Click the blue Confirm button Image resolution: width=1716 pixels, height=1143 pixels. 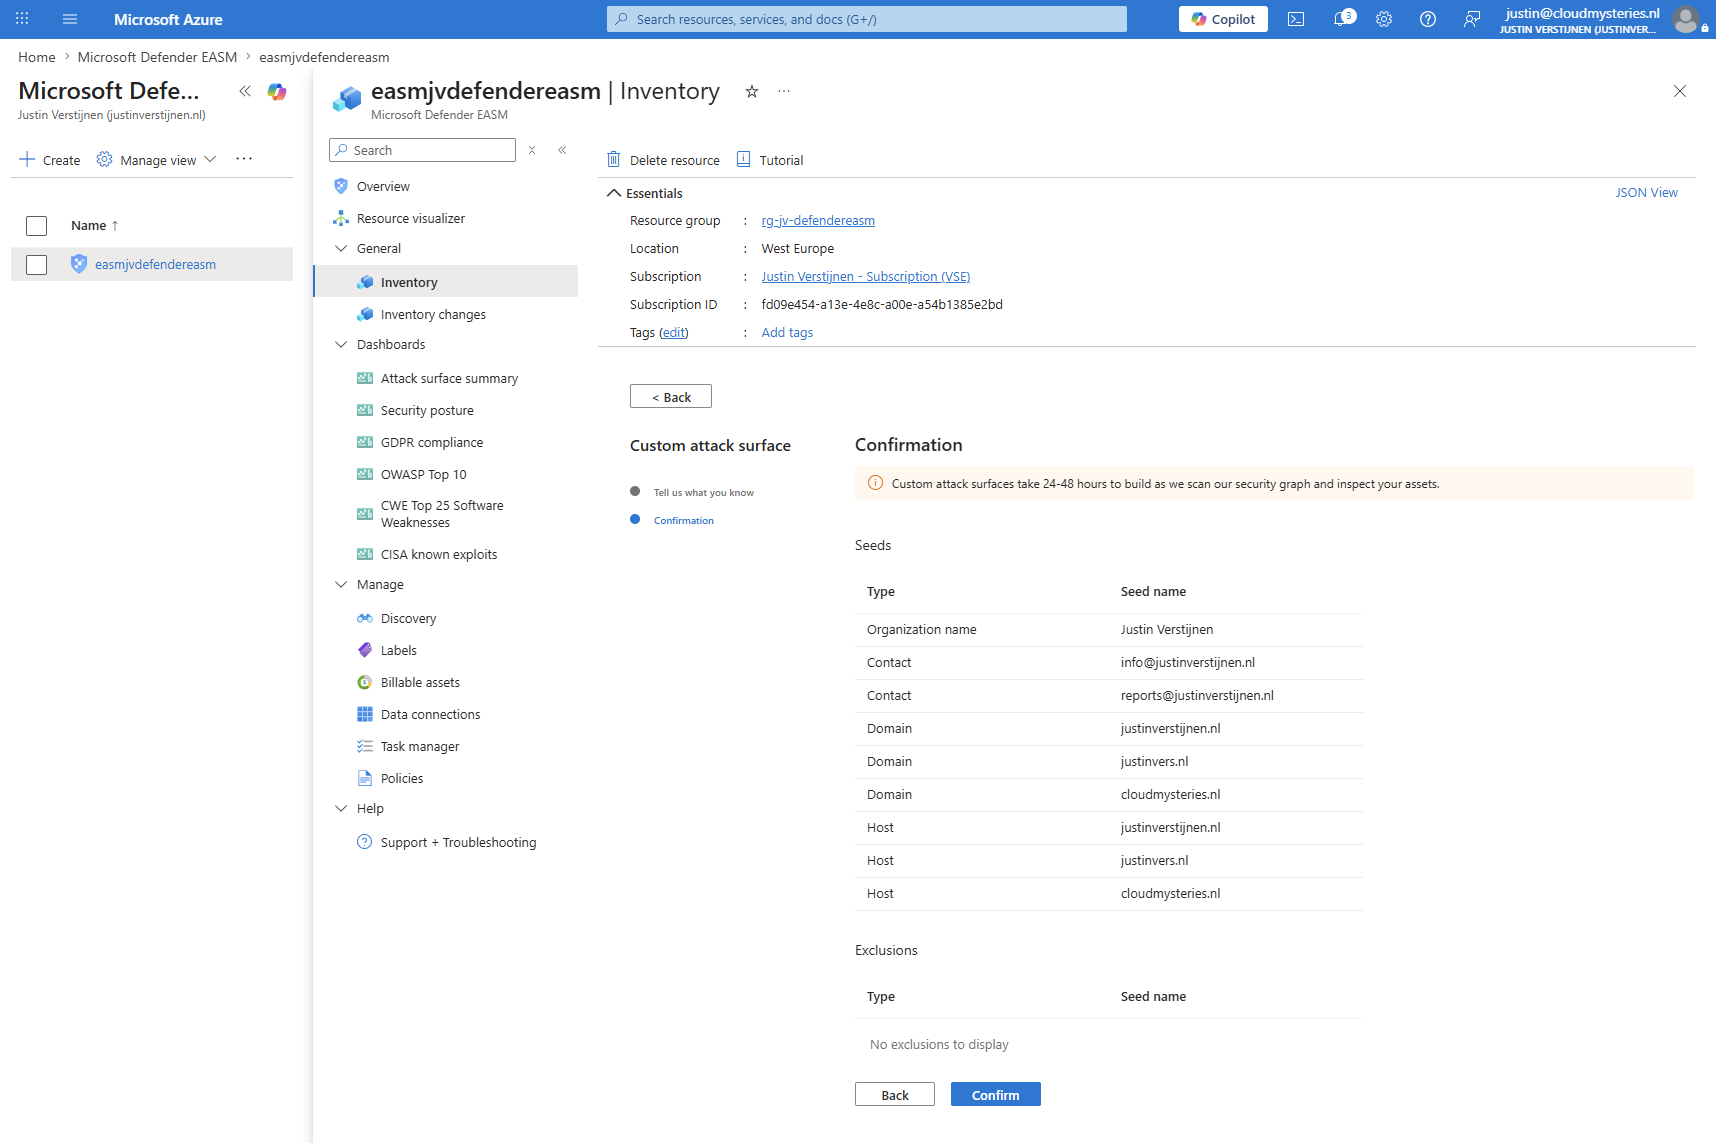tap(996, 1095)
